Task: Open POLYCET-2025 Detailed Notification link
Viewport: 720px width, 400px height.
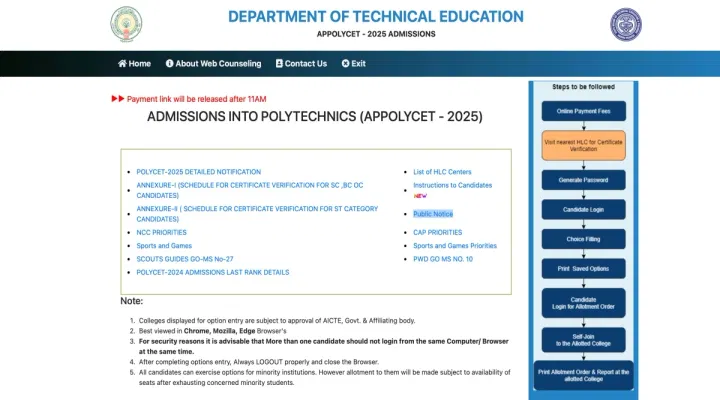Action: tap(199, 172)
